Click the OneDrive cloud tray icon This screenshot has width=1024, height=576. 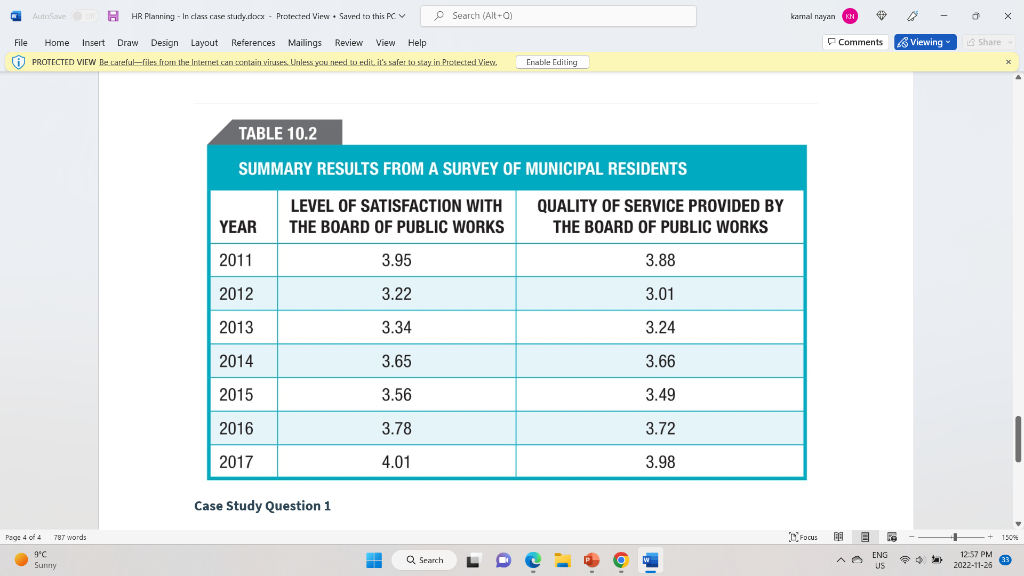[x=857, y=560]
